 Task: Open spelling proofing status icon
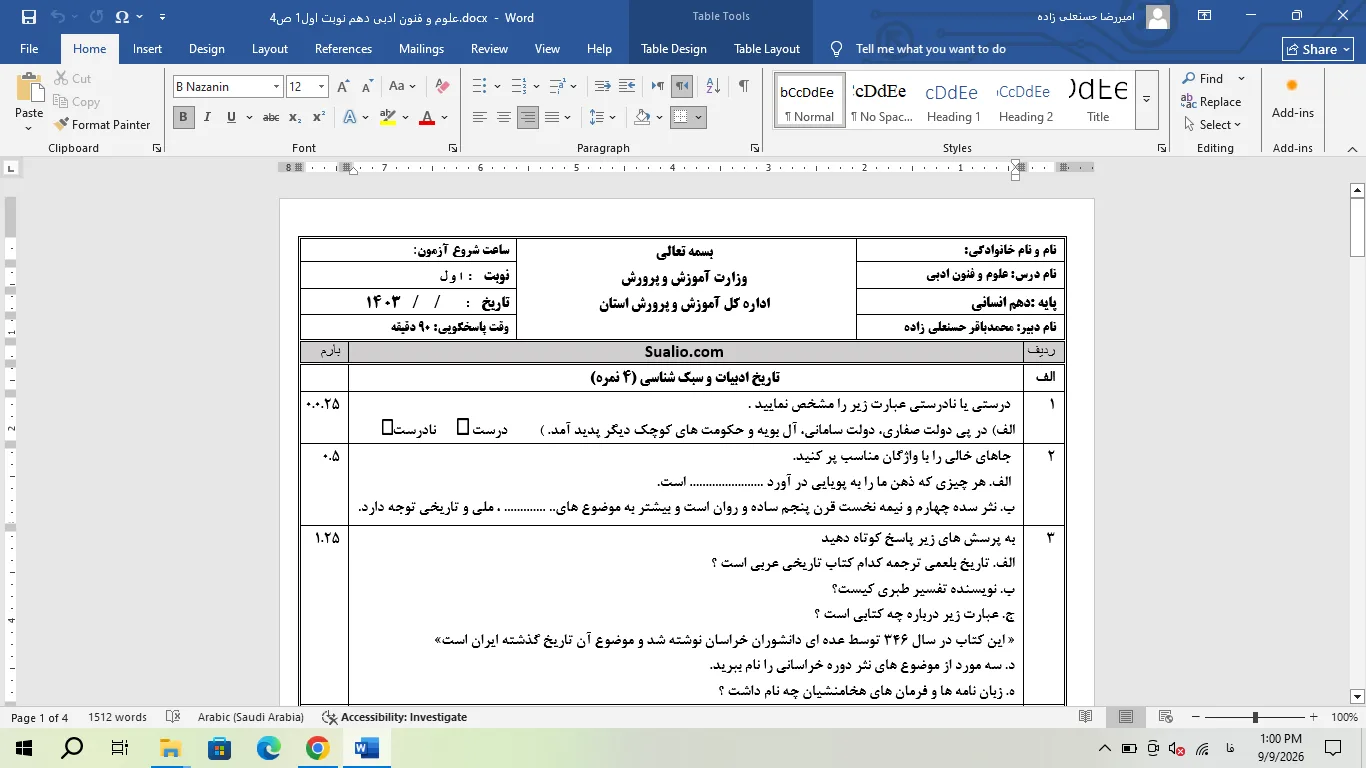172,717
